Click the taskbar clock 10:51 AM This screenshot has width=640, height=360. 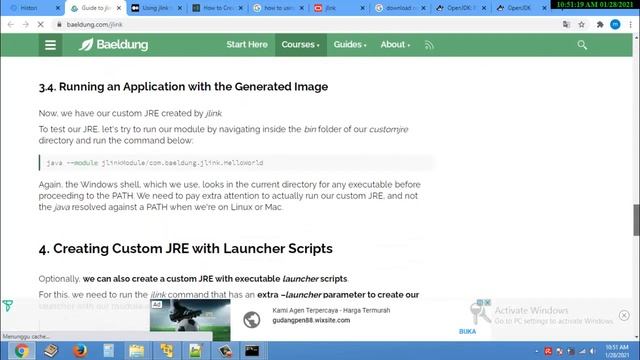coord(617,351)
